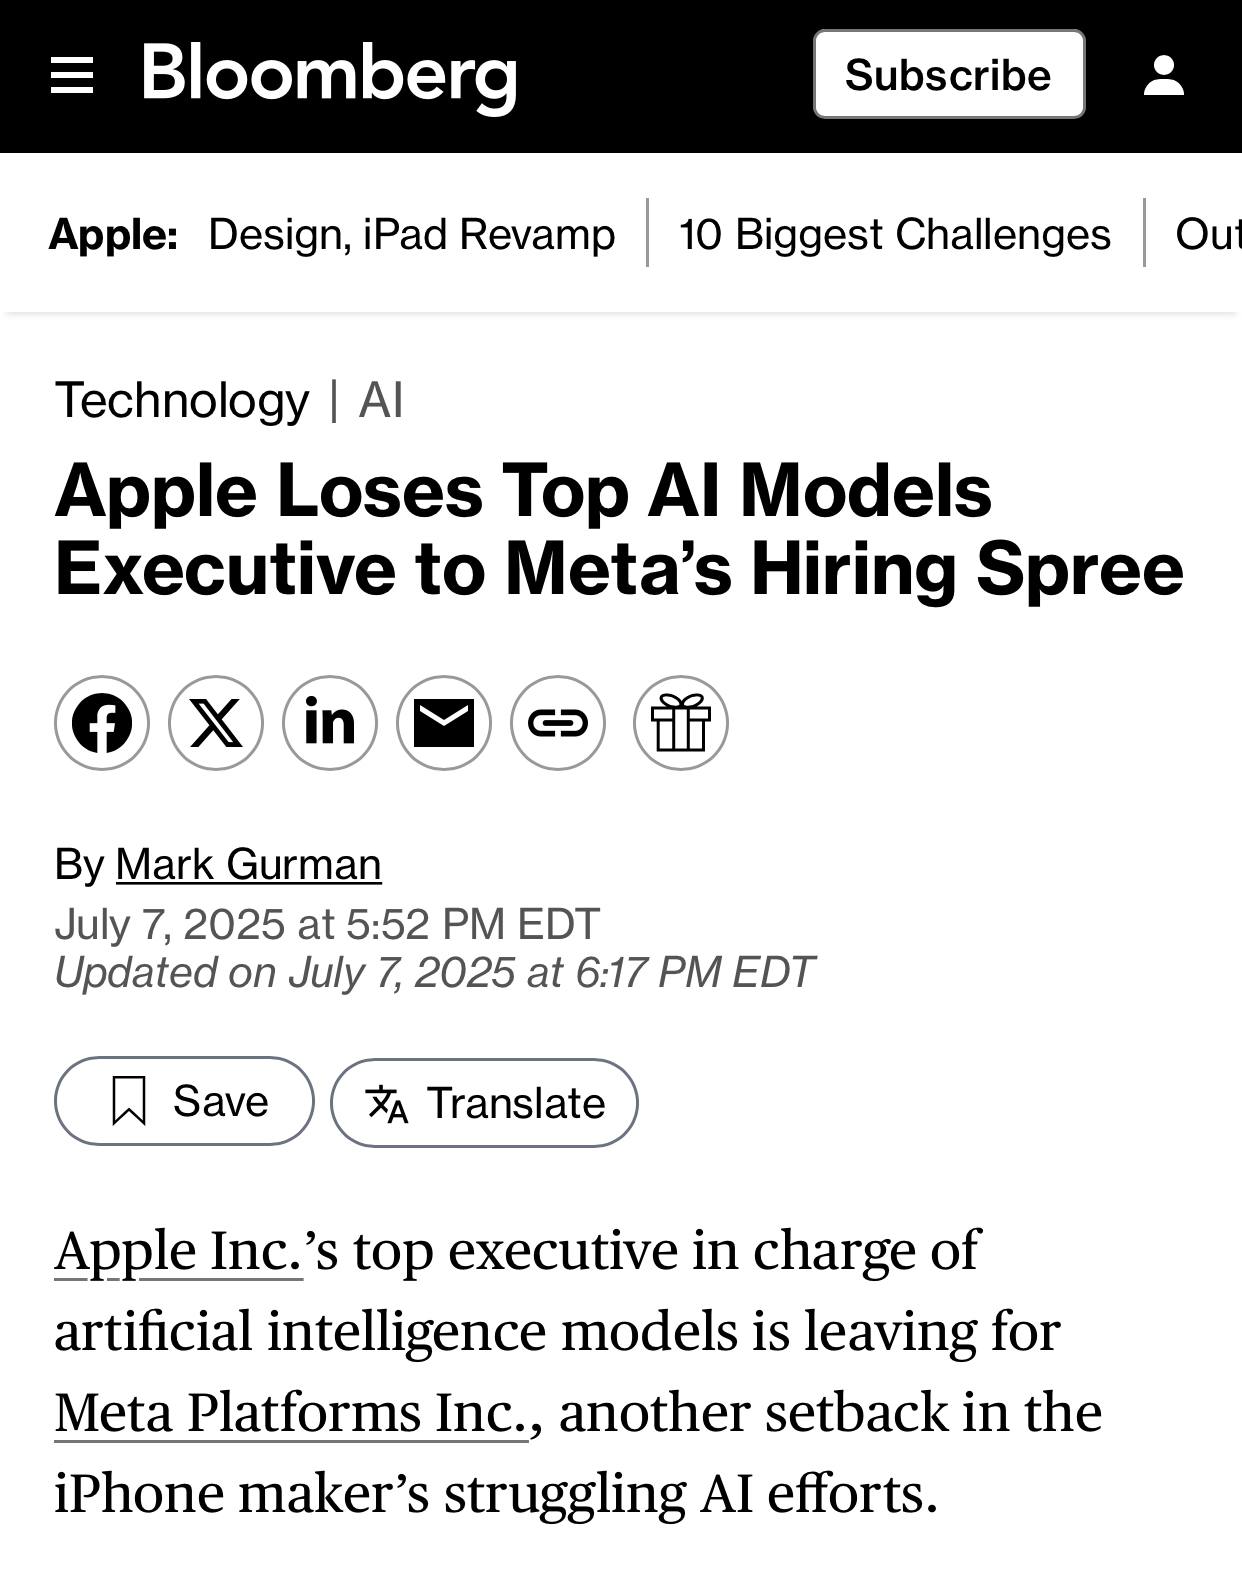The width and height of the screenshot is (1242, 1575).
Task: Share article via email icon
Action: pos(444,723)
